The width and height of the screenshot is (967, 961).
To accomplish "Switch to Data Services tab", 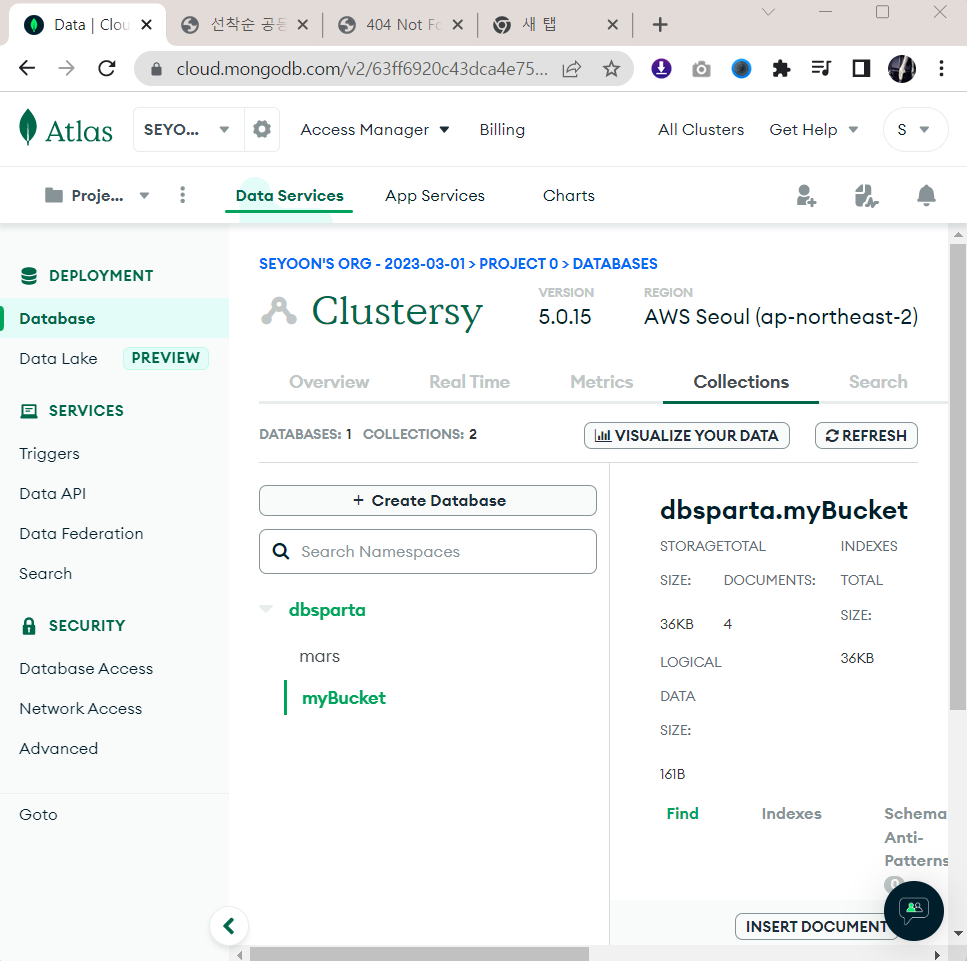I will click(289, 196).
